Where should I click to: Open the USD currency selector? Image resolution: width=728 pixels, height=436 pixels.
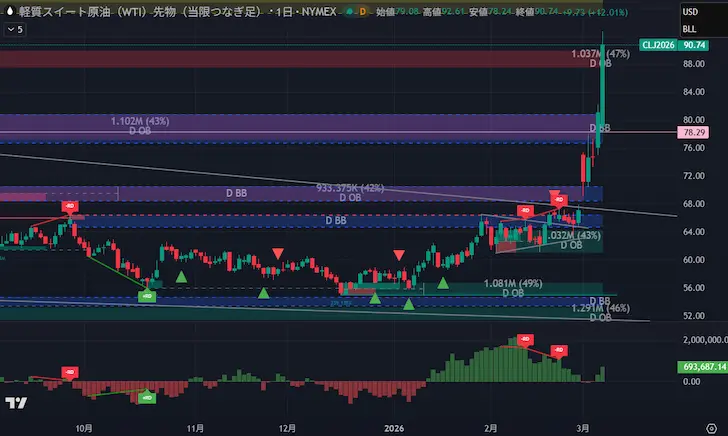690,12
